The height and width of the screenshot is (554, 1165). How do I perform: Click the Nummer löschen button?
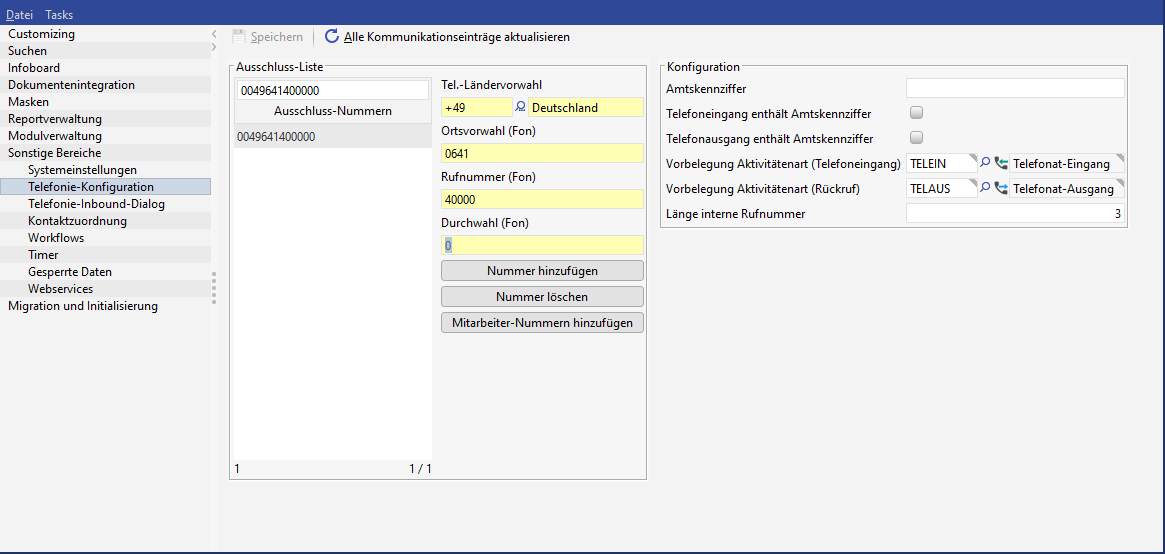[x=542, y=297]
